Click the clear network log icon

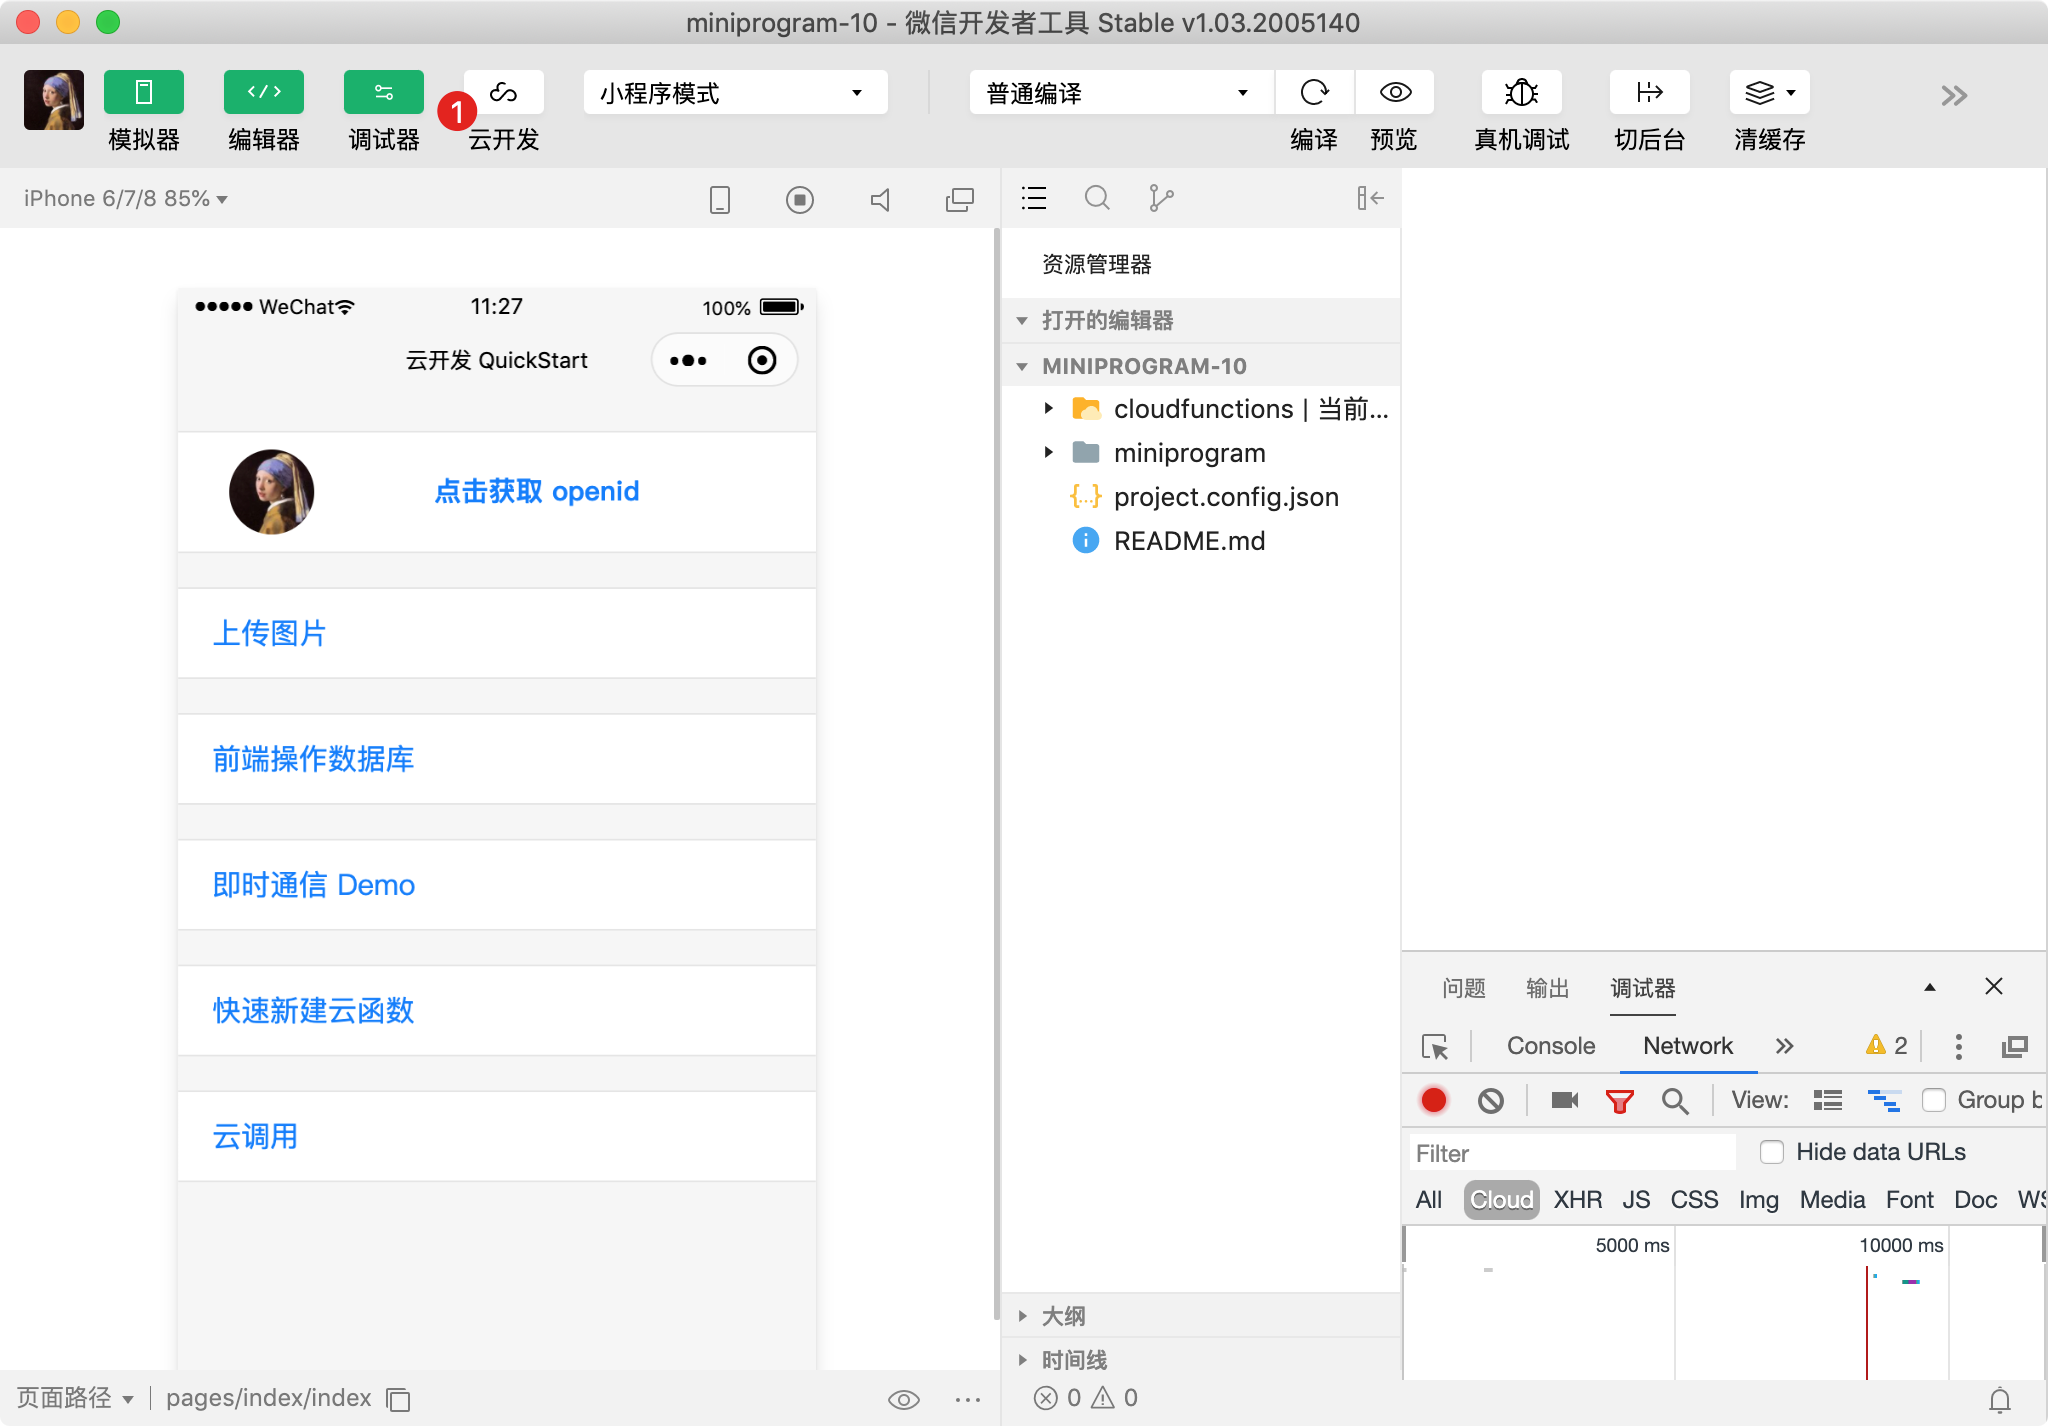click(x=1490, y=1100)
